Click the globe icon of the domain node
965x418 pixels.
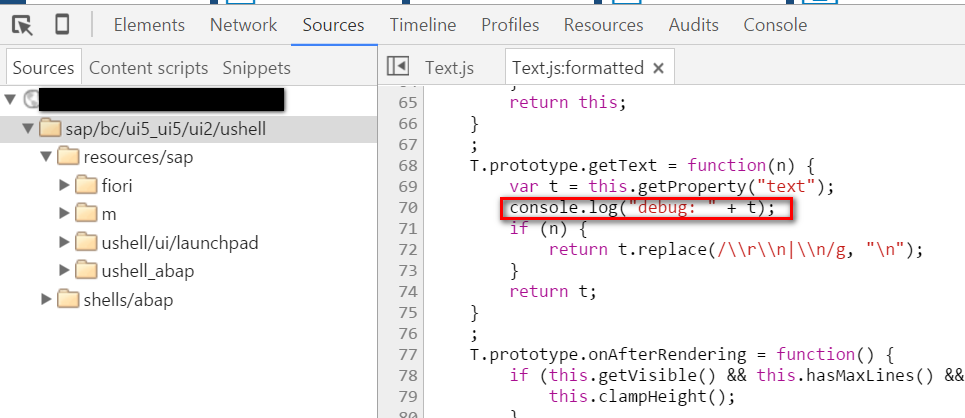click(x=30, y=99)
